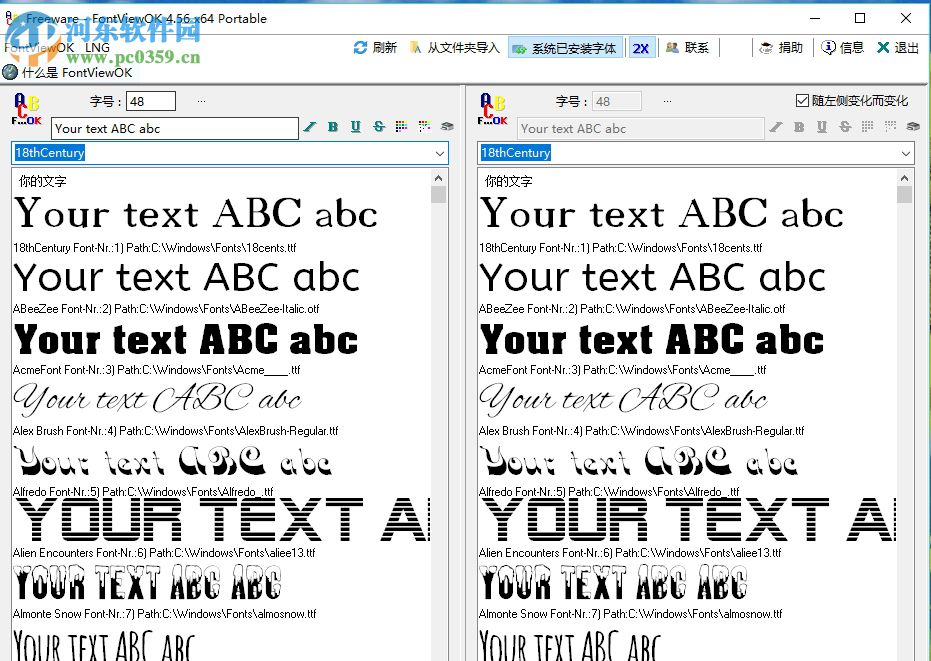Focus the left panel 字号 size field
Screen dimensions: 931x661
click(151, 101)
